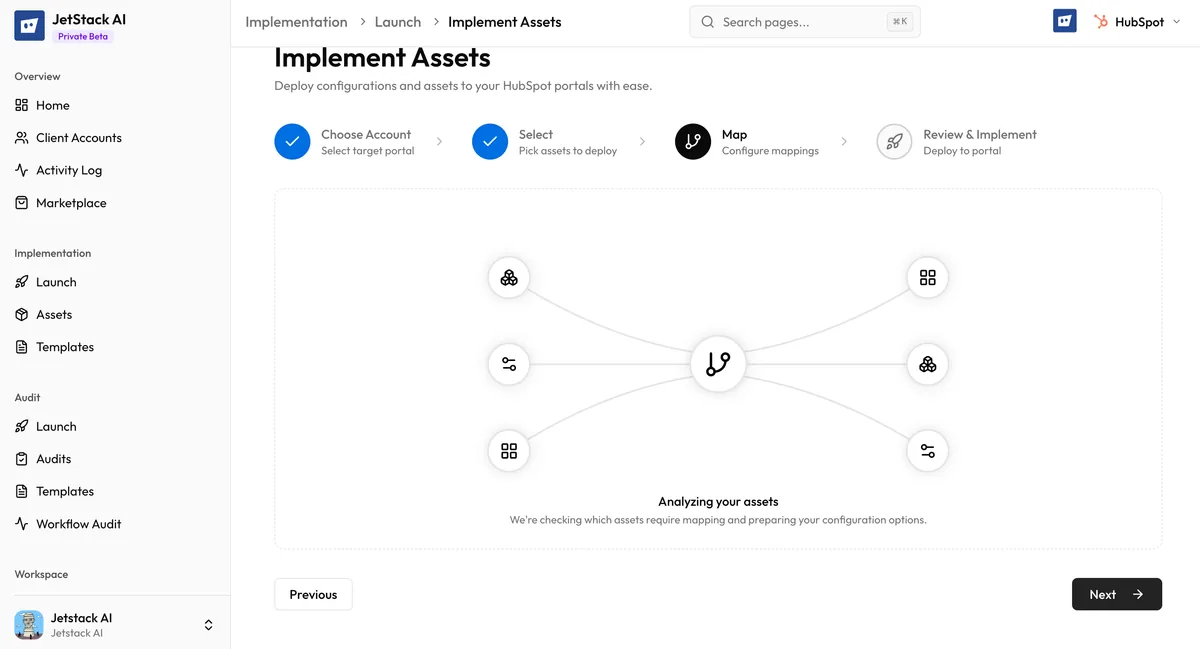Navigate to Launch via the breadcrumb

pos(398,21)
